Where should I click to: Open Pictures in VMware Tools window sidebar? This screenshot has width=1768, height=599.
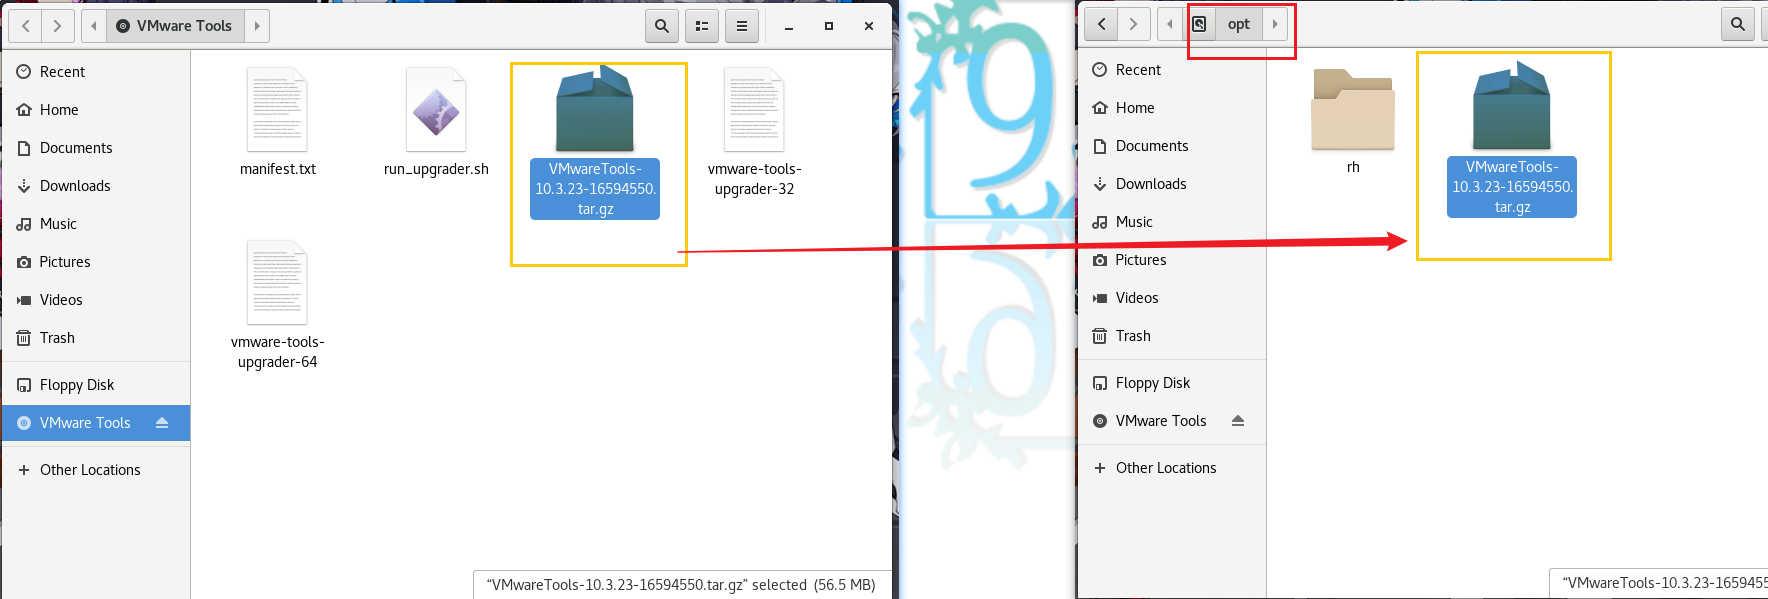click(96, 262)
